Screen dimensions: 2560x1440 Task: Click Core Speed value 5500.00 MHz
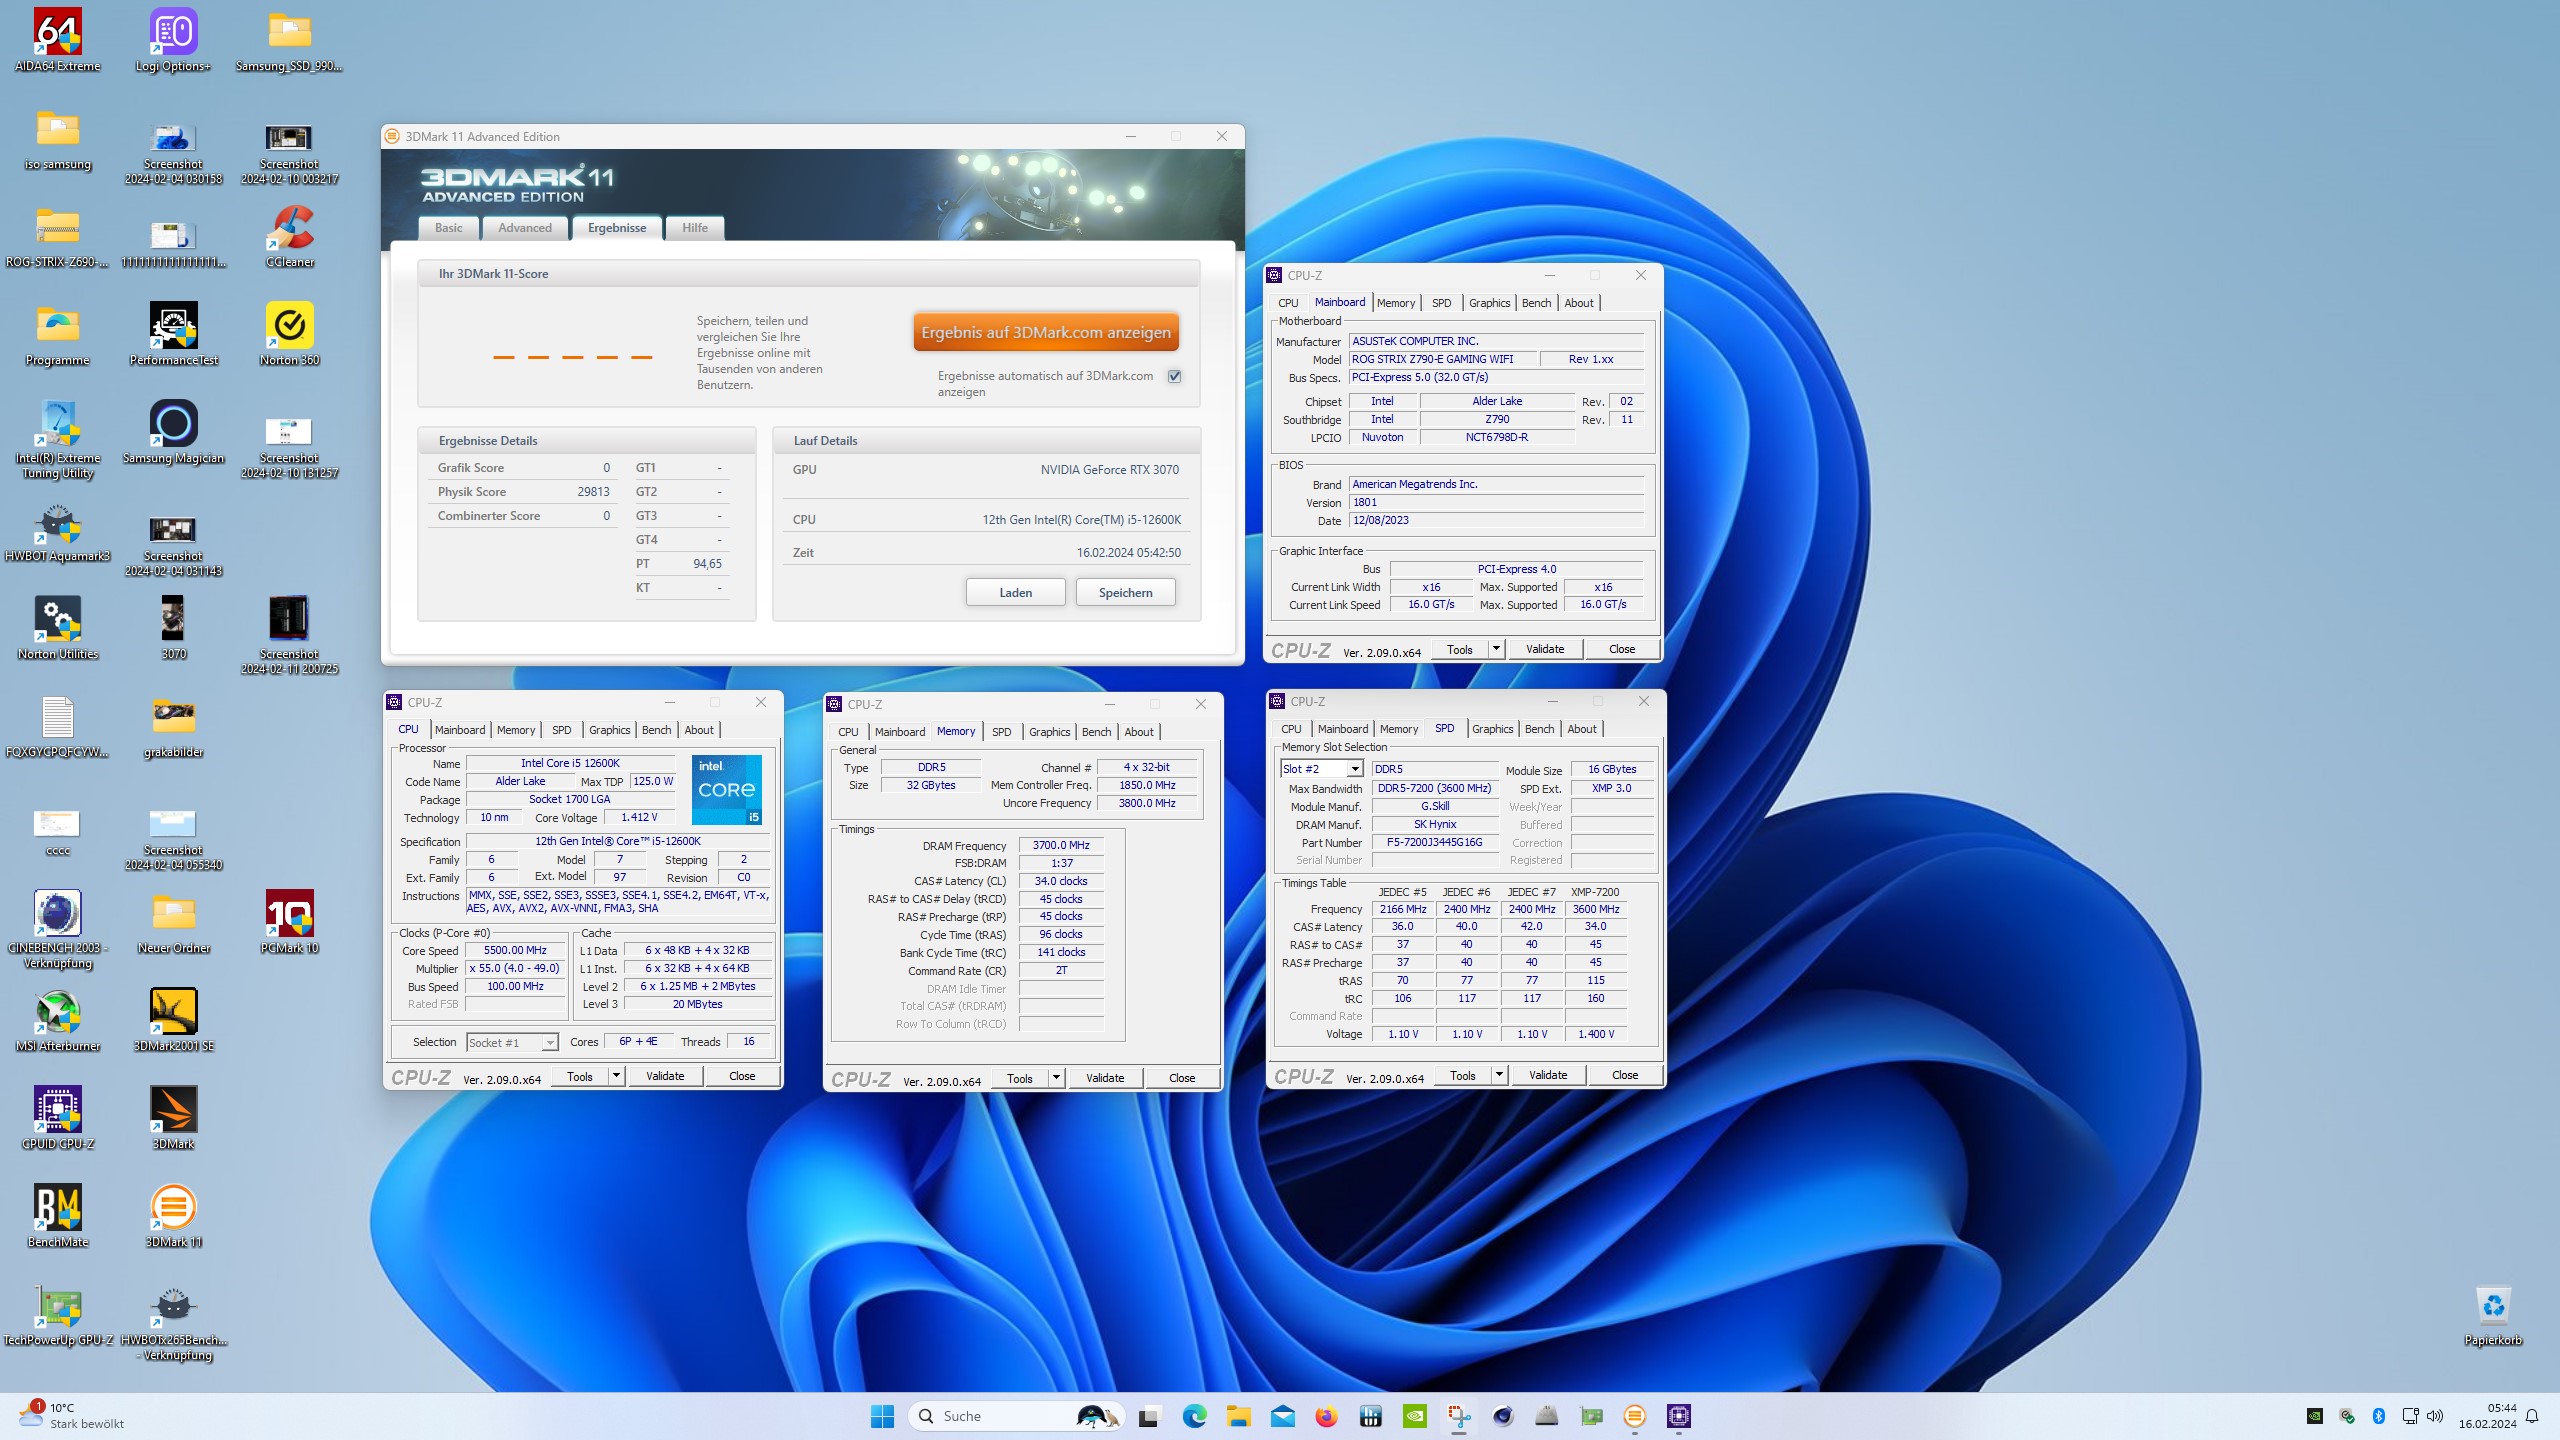coord(516,951)
